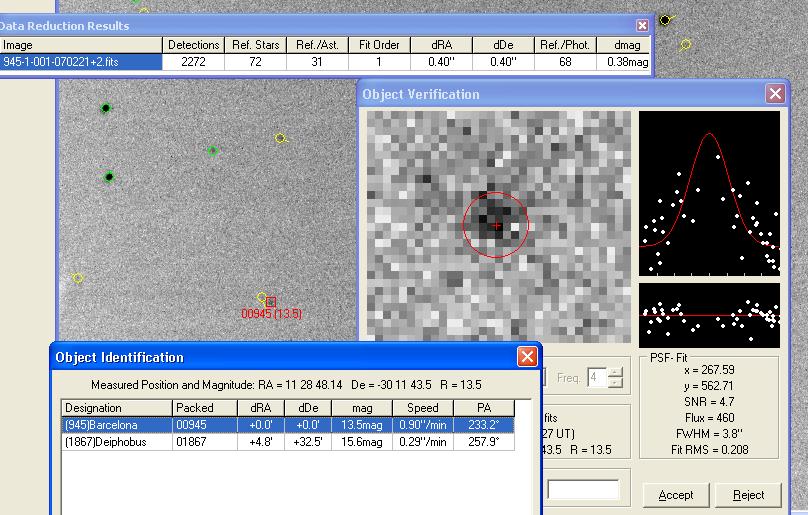Select image row 945-1-001-070221+2.fits
This screenshot has width=808, height=515.
coord(81,62)
